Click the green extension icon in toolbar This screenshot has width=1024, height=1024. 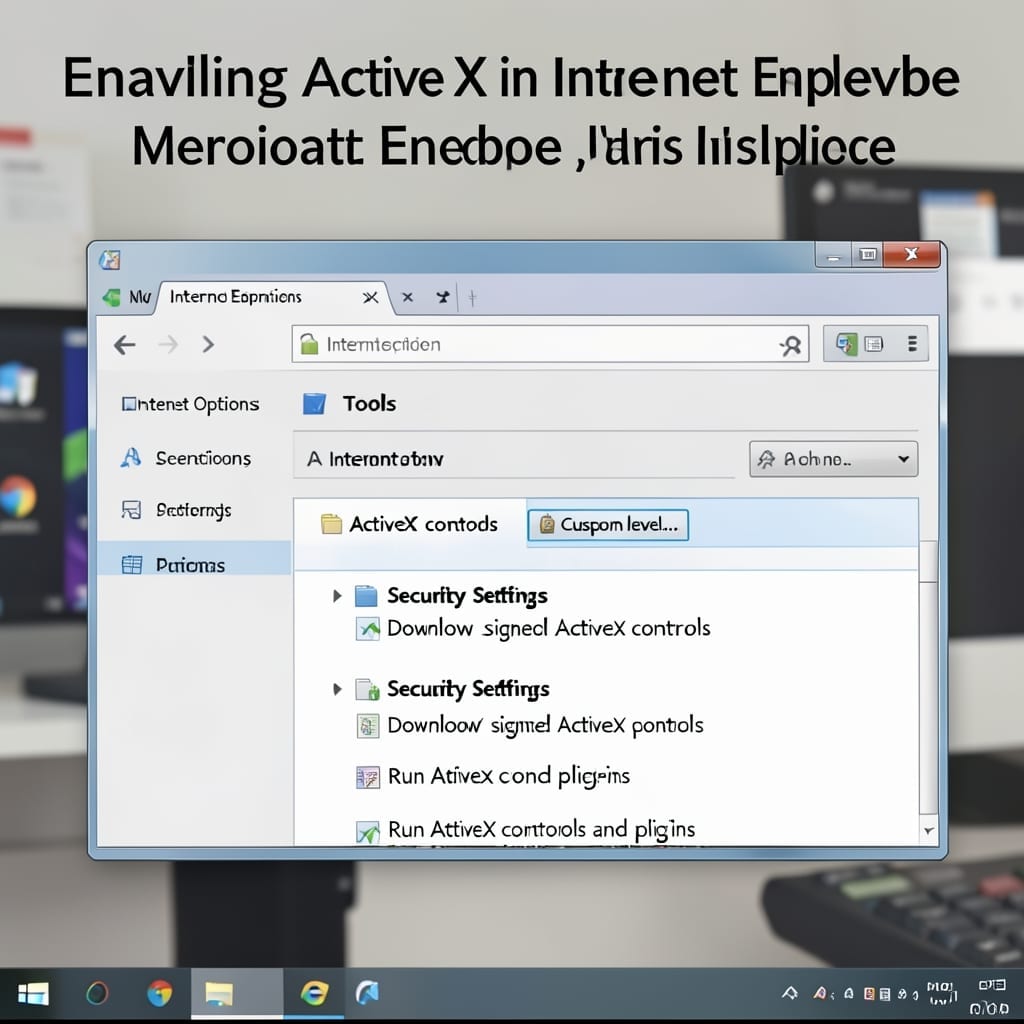pyautogui.click(x=847, y=344)
